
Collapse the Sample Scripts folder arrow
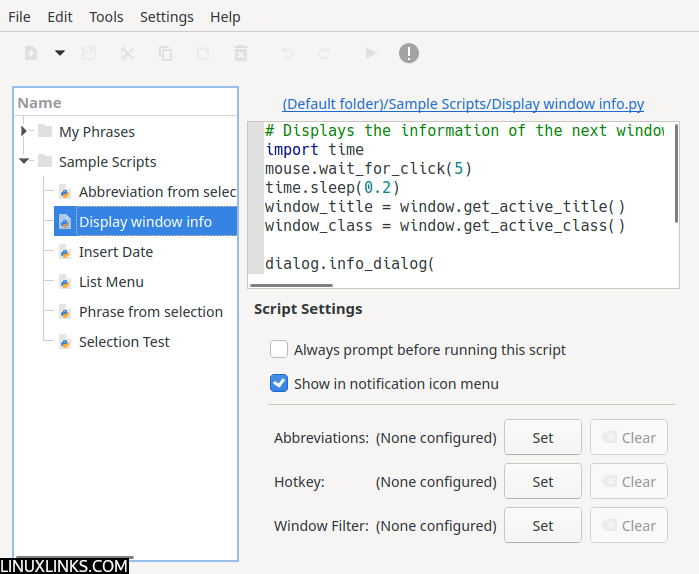click(24, 161)
